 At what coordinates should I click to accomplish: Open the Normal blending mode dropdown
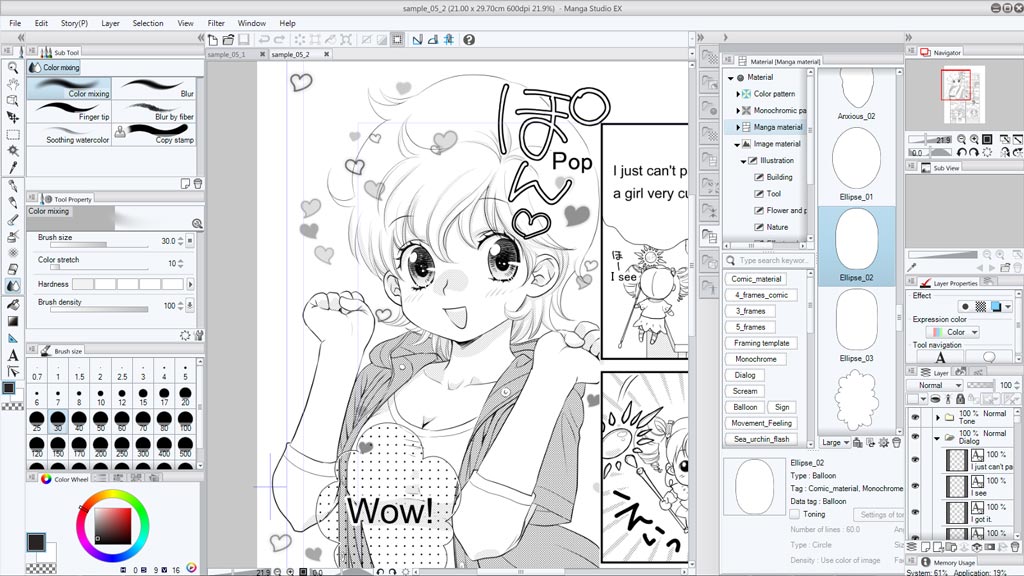click(938, 385)
